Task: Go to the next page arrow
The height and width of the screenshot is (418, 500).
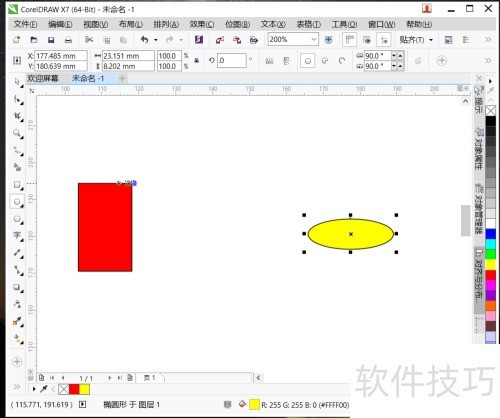Action: coord(109,378)
